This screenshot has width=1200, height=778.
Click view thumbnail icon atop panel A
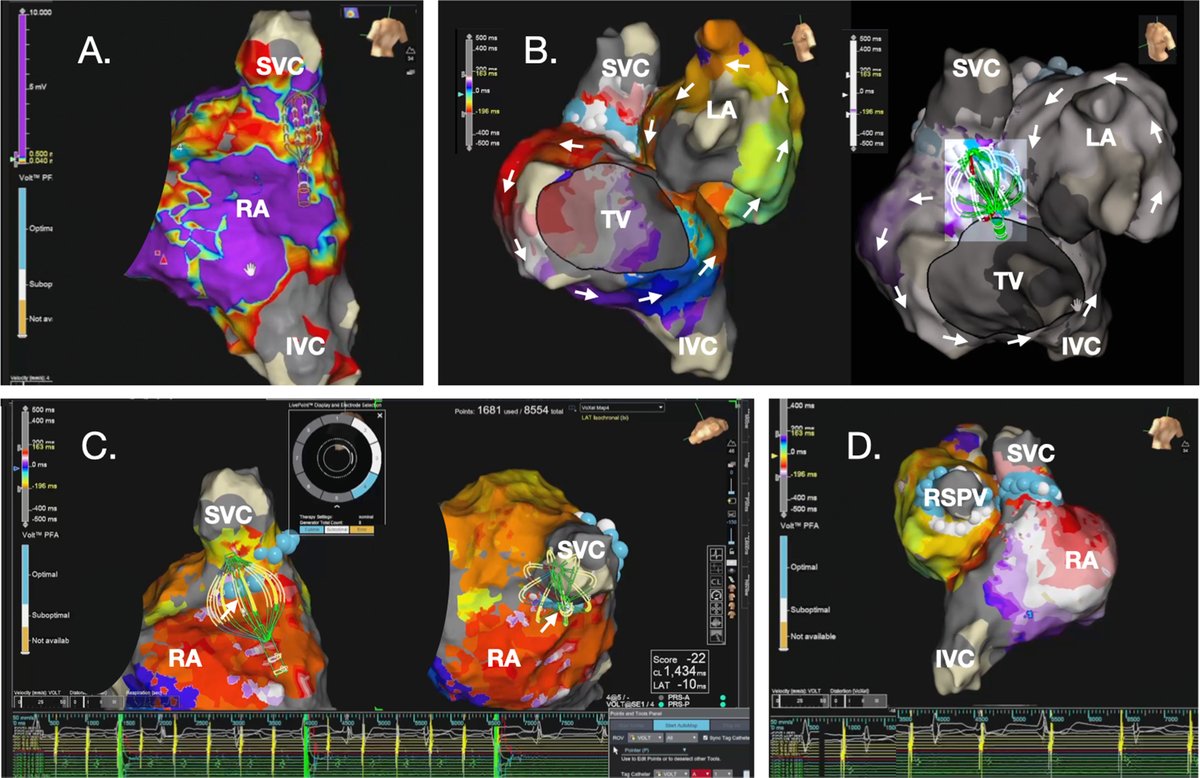click(351, 13)
